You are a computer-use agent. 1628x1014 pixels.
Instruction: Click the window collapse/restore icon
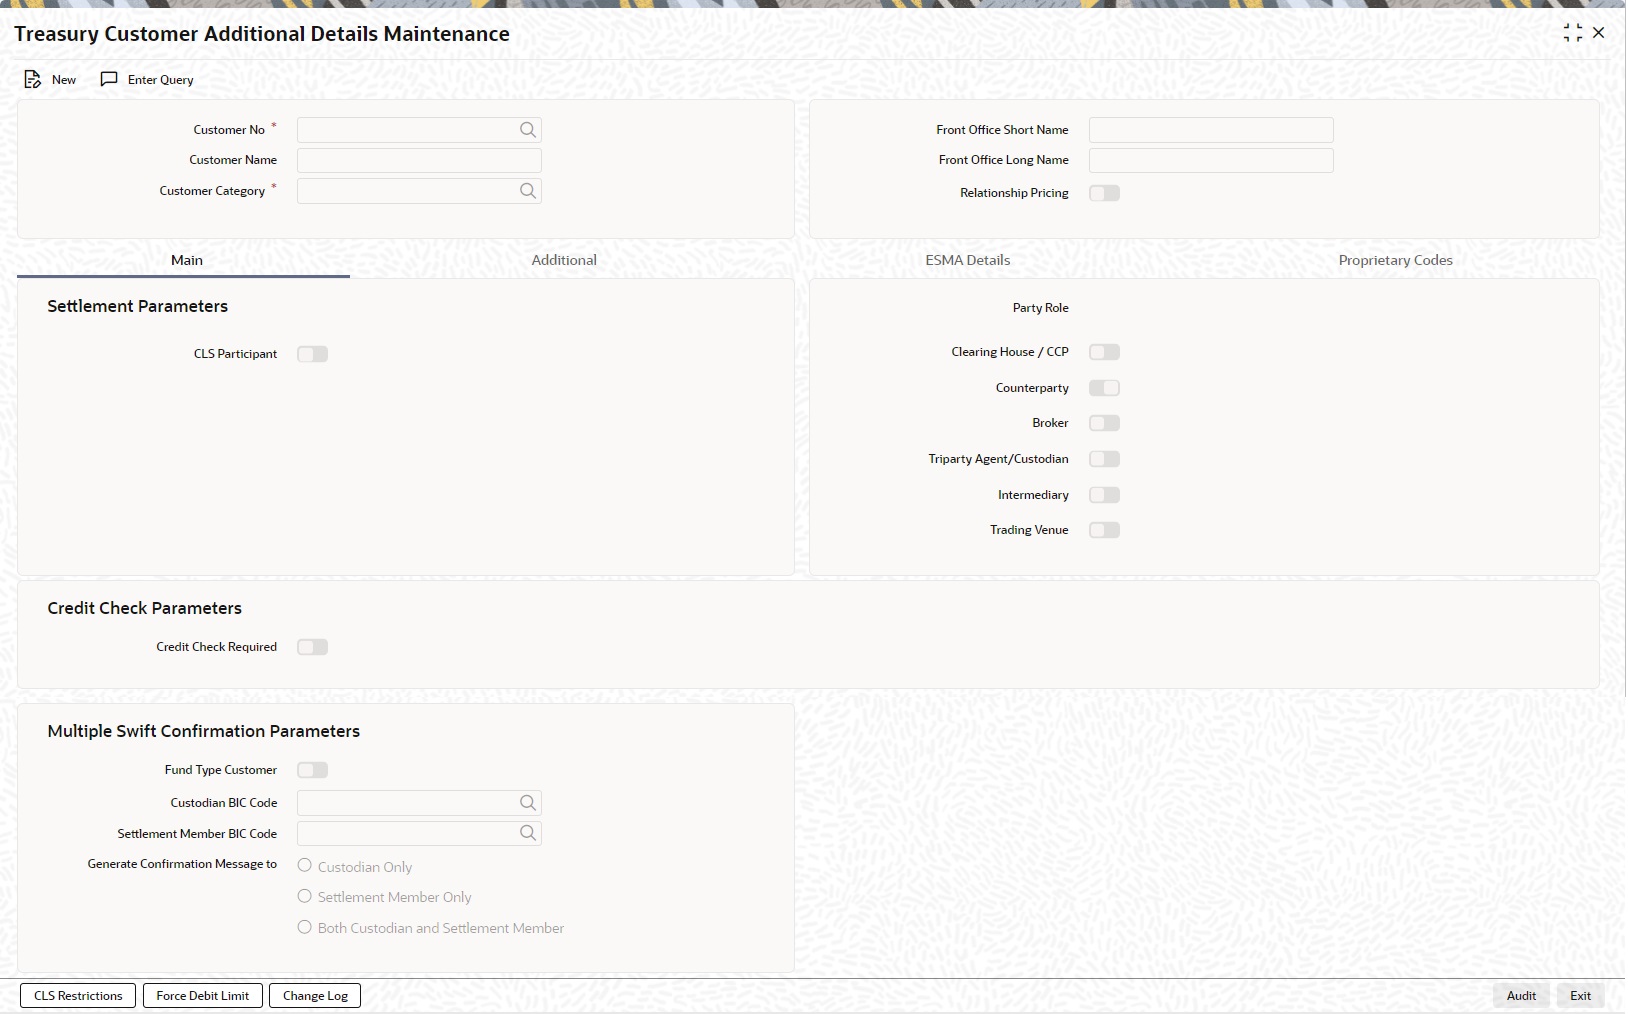click(x=1573, y=33)
